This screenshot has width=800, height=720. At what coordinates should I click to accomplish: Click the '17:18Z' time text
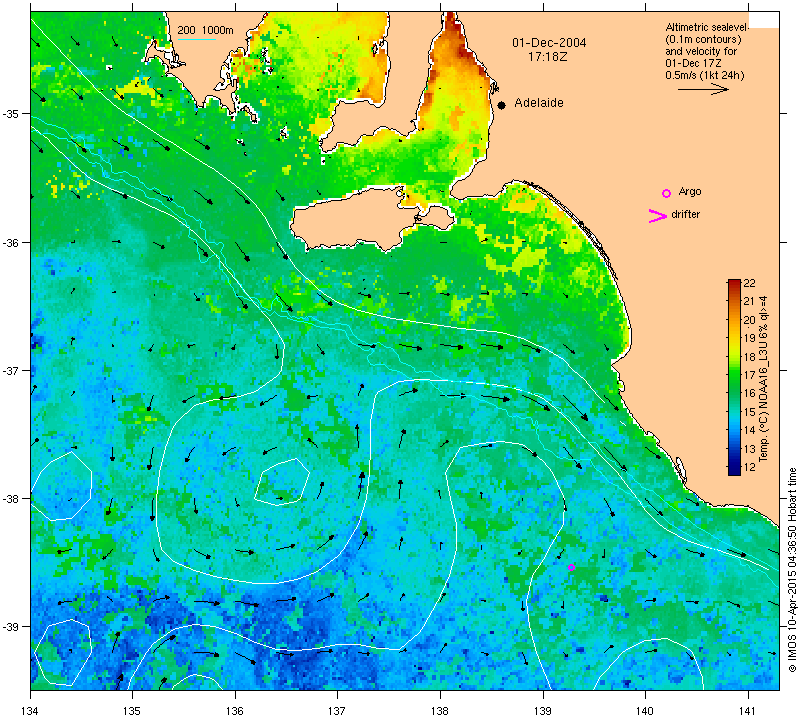coord(547,57)
